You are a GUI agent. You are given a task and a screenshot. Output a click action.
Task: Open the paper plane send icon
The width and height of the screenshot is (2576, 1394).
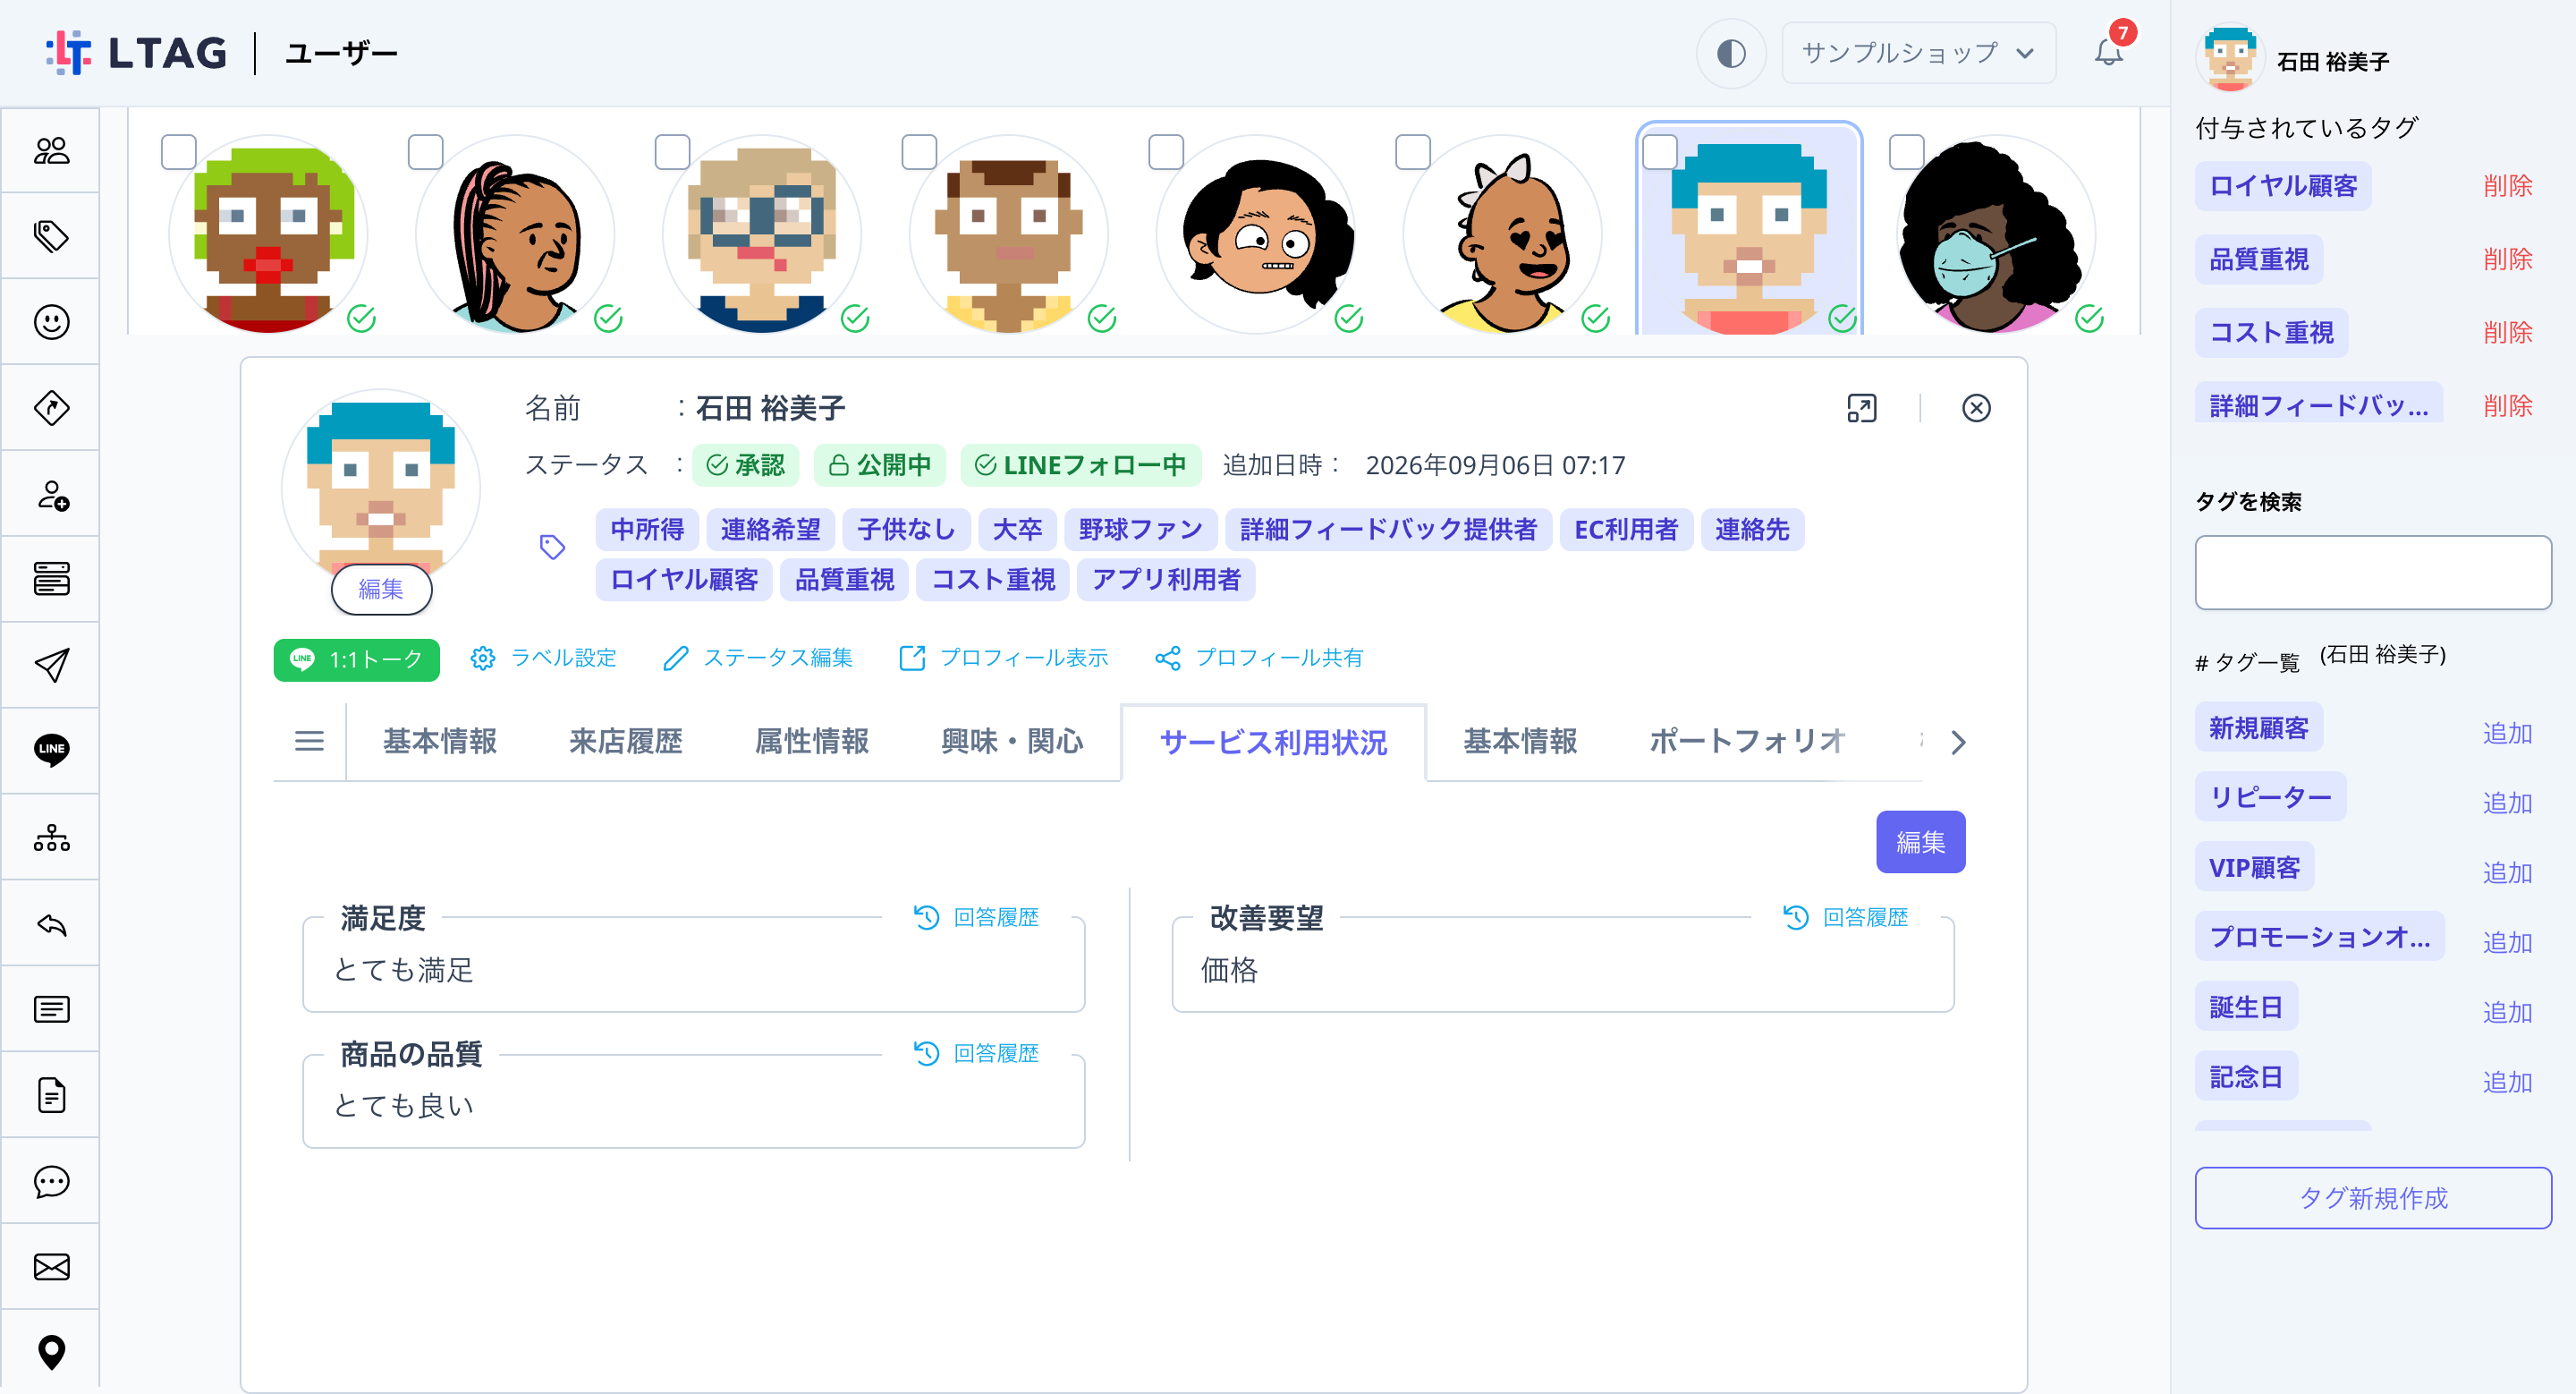click(51, 665)
